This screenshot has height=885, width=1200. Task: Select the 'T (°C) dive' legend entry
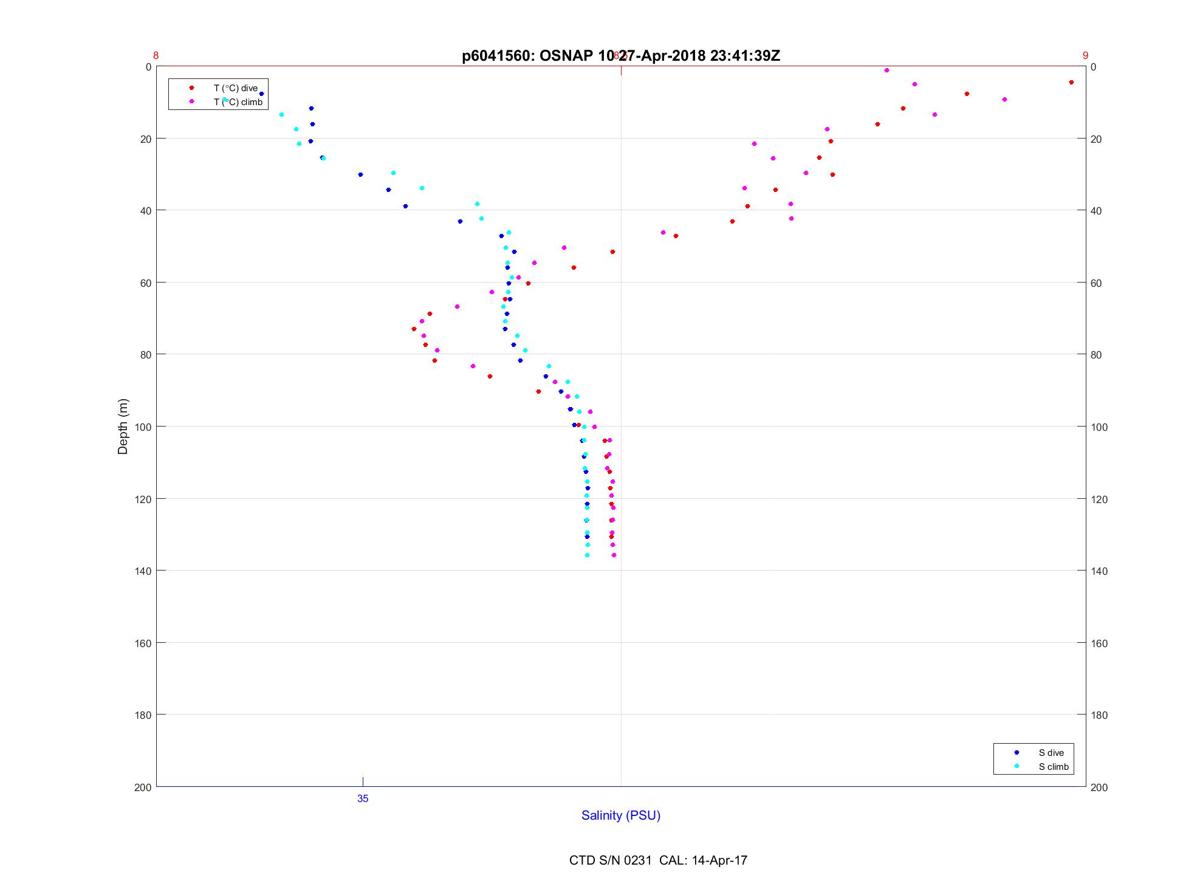(236, 88)
